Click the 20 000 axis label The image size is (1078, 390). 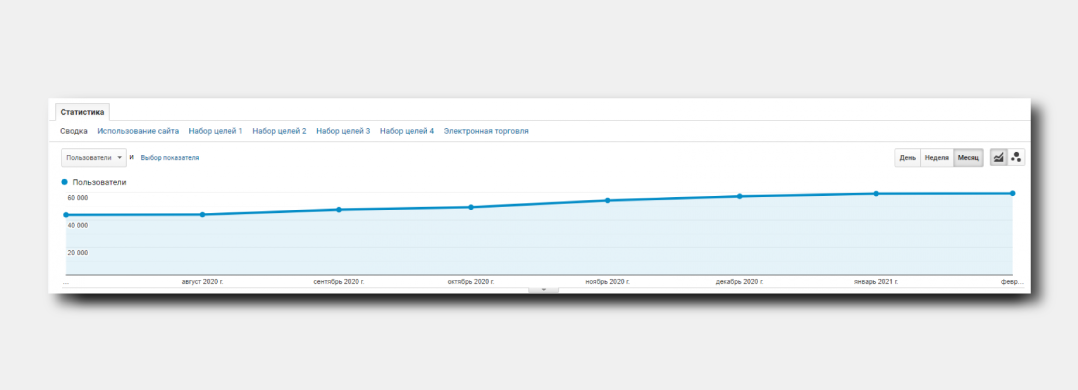point(78,252)
